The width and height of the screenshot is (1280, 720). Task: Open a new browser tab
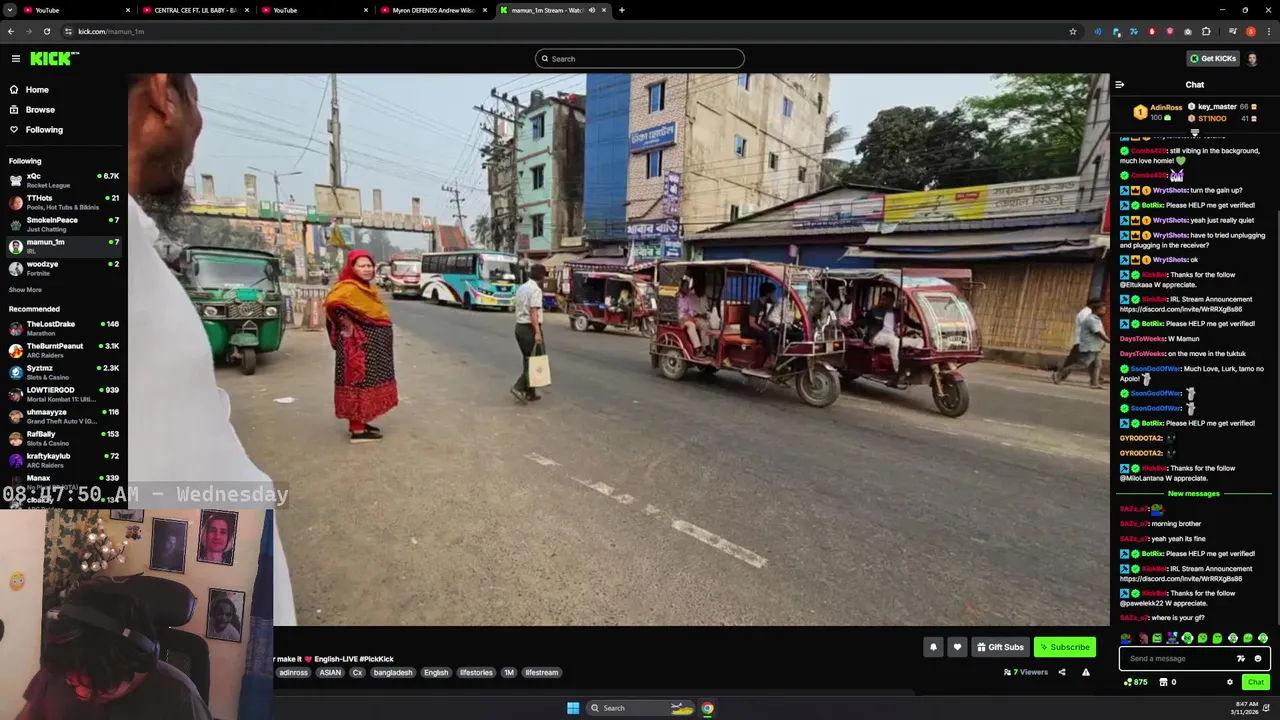tap(621, 10)
